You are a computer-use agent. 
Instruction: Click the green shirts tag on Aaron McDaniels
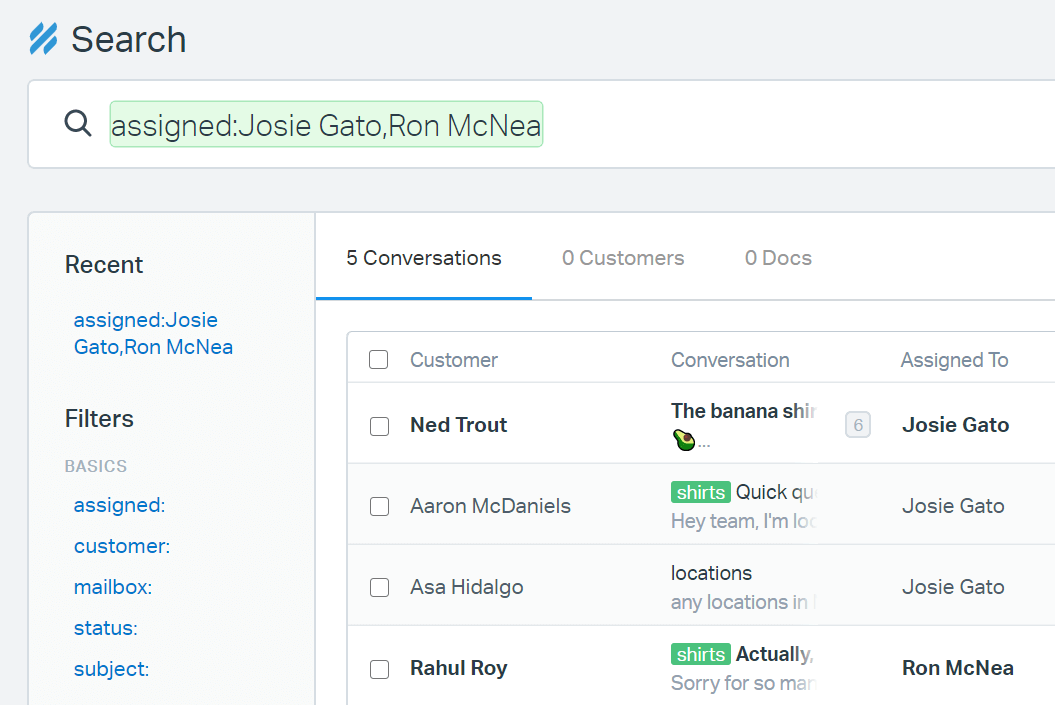tap(700, 492)
